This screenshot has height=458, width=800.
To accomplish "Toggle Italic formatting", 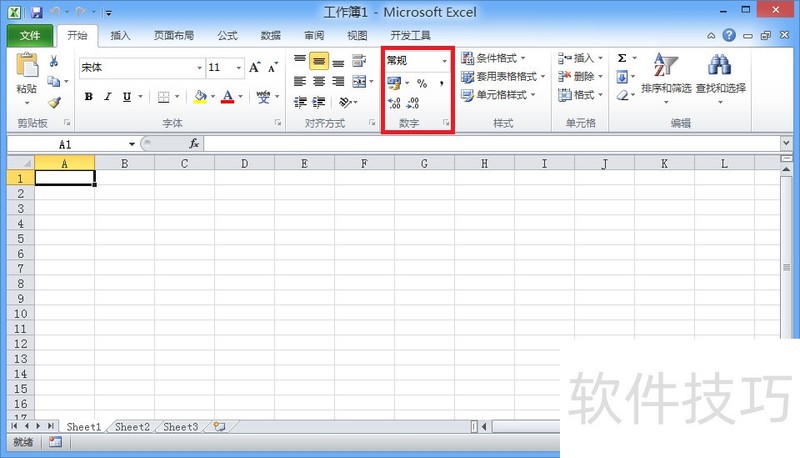I will [108, 96].
